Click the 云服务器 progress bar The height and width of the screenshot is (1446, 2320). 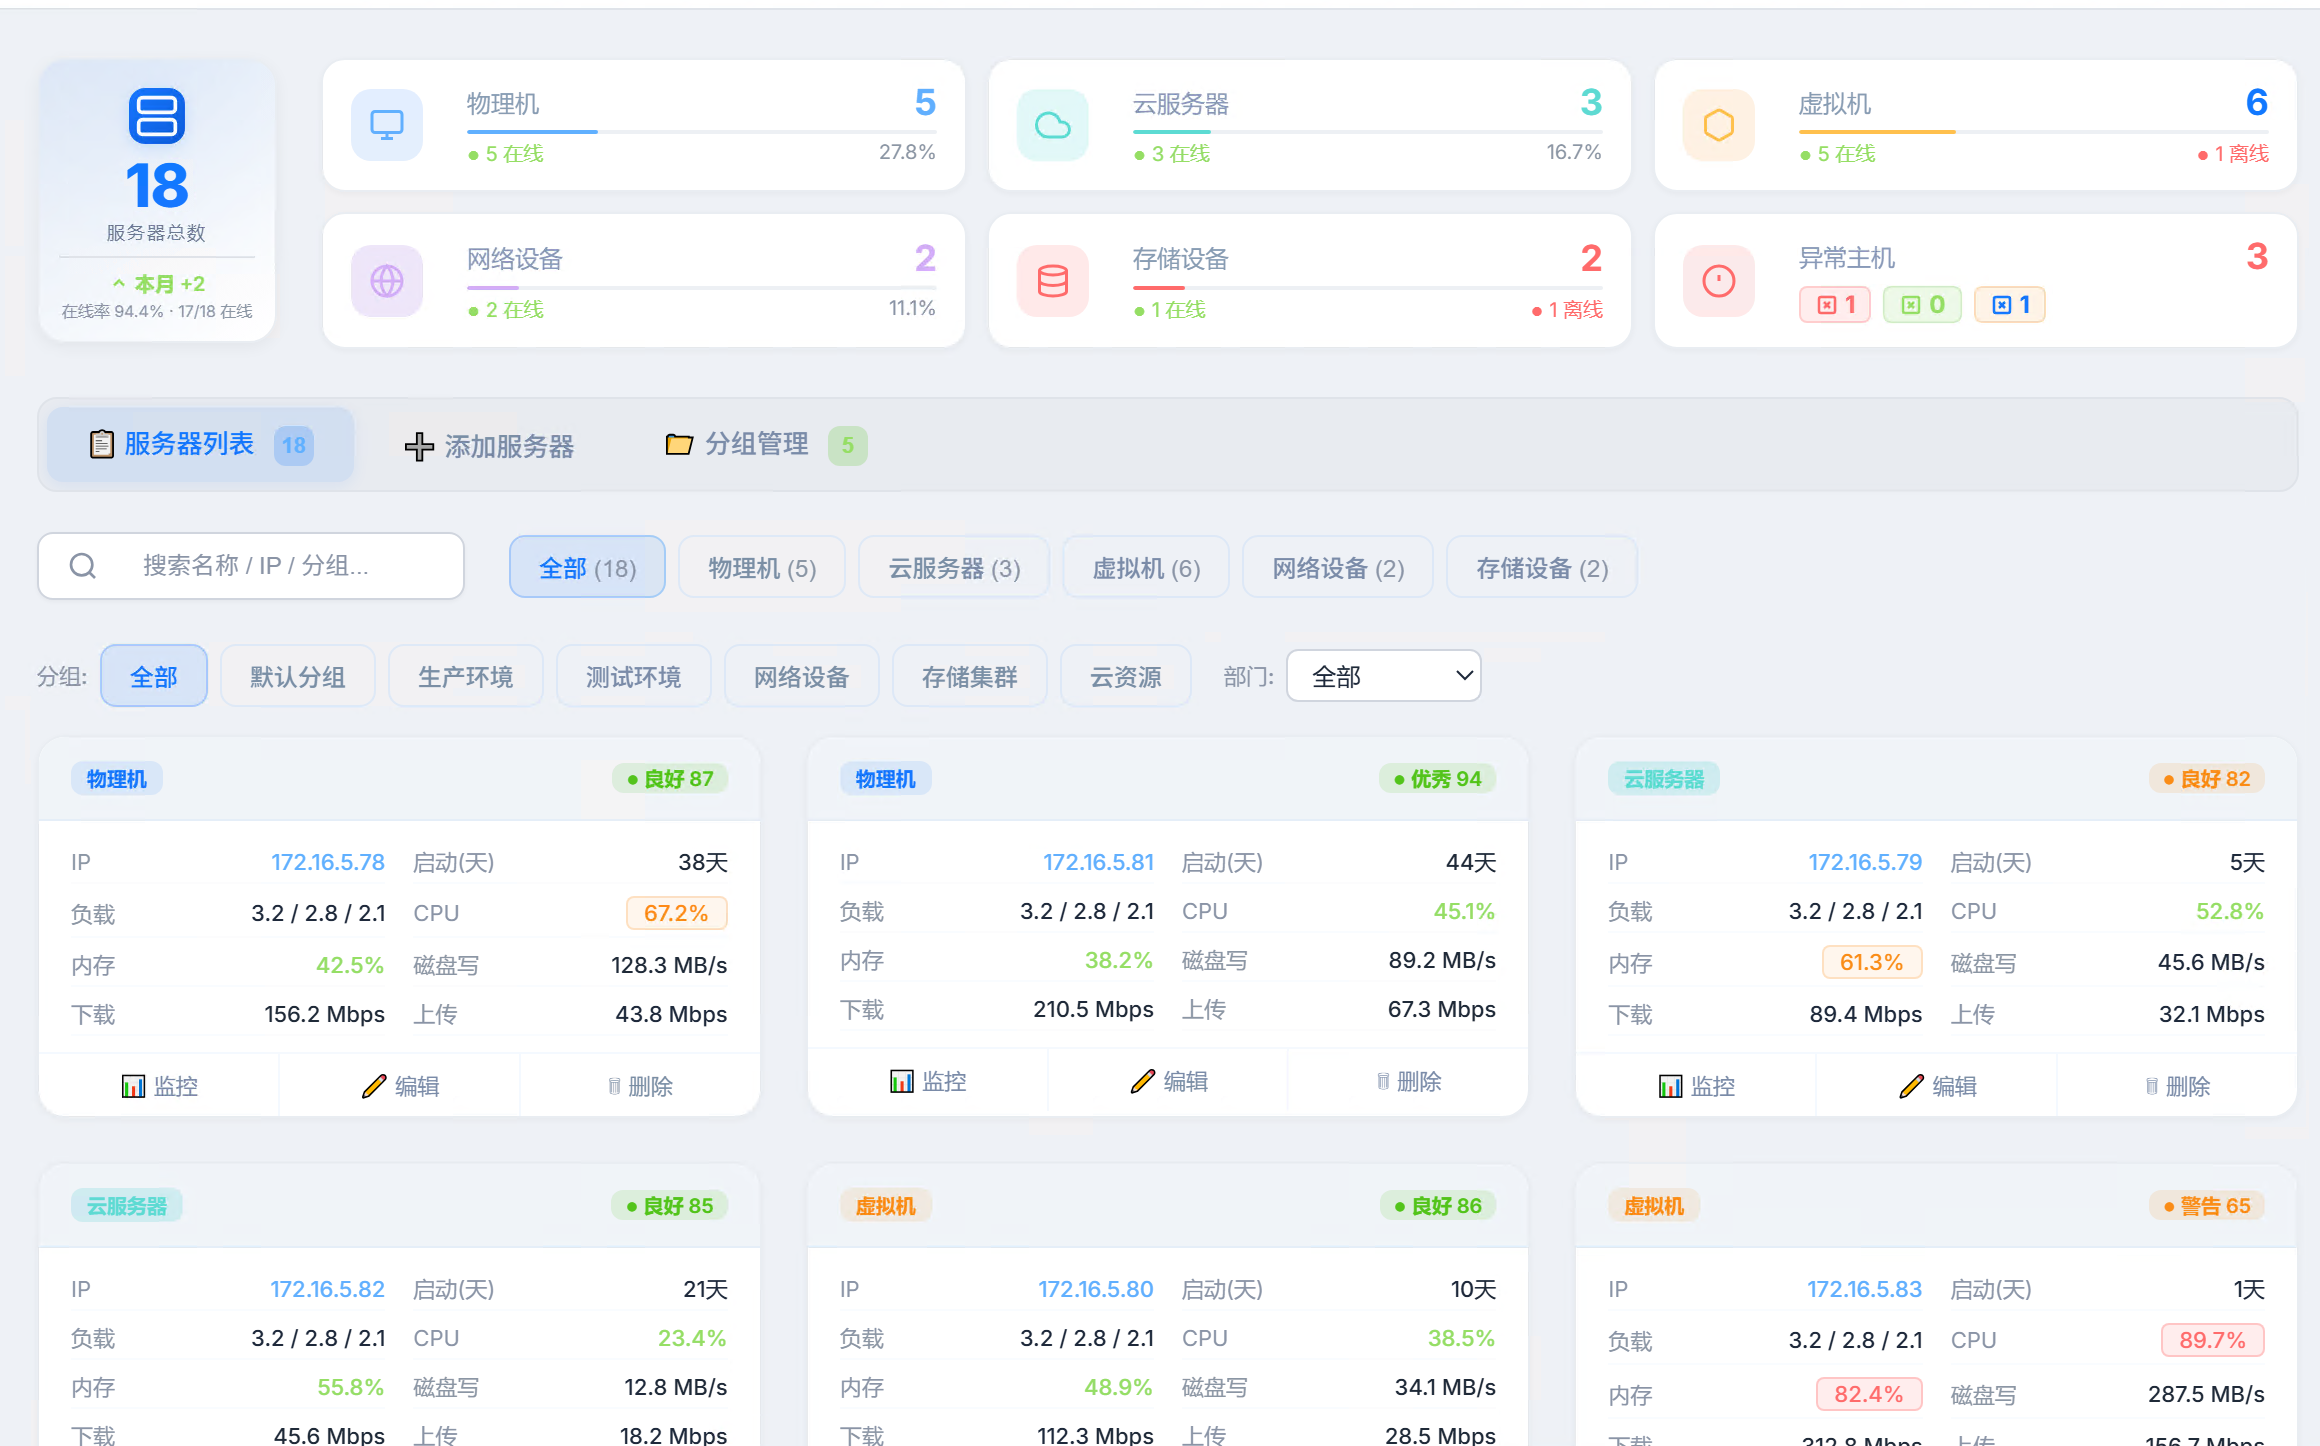click(x=1368, y=131)
